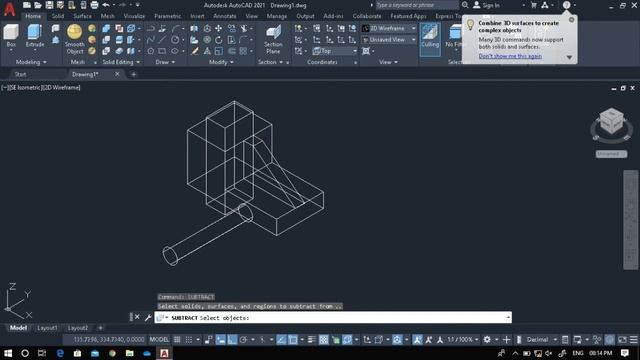The width and height of the screenshot is (640, 360).
Task: Open the Autodesk App Store cart icon
Action: [x=533, y=5]
